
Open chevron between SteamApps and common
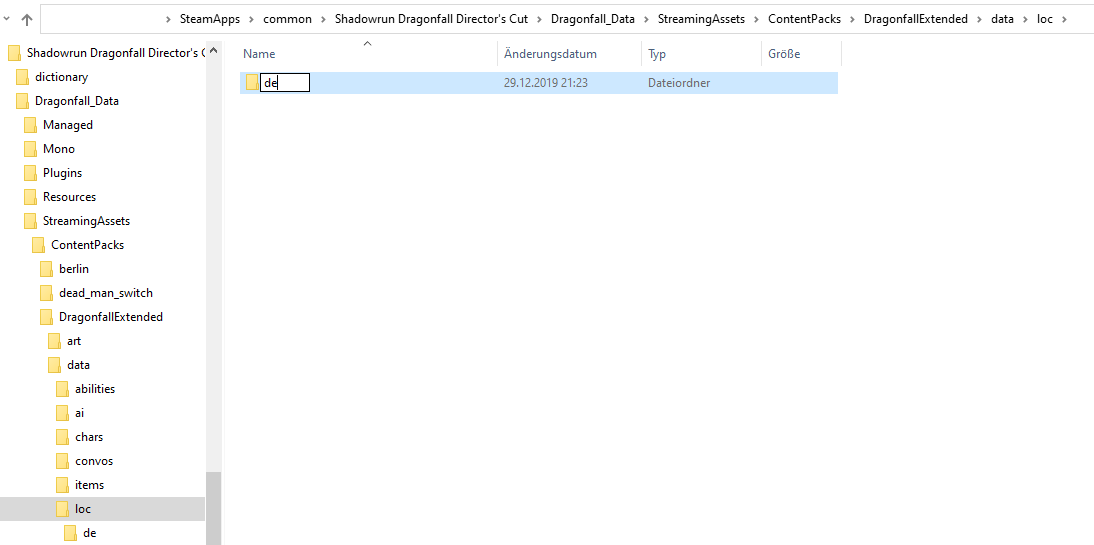pos(251,20)
